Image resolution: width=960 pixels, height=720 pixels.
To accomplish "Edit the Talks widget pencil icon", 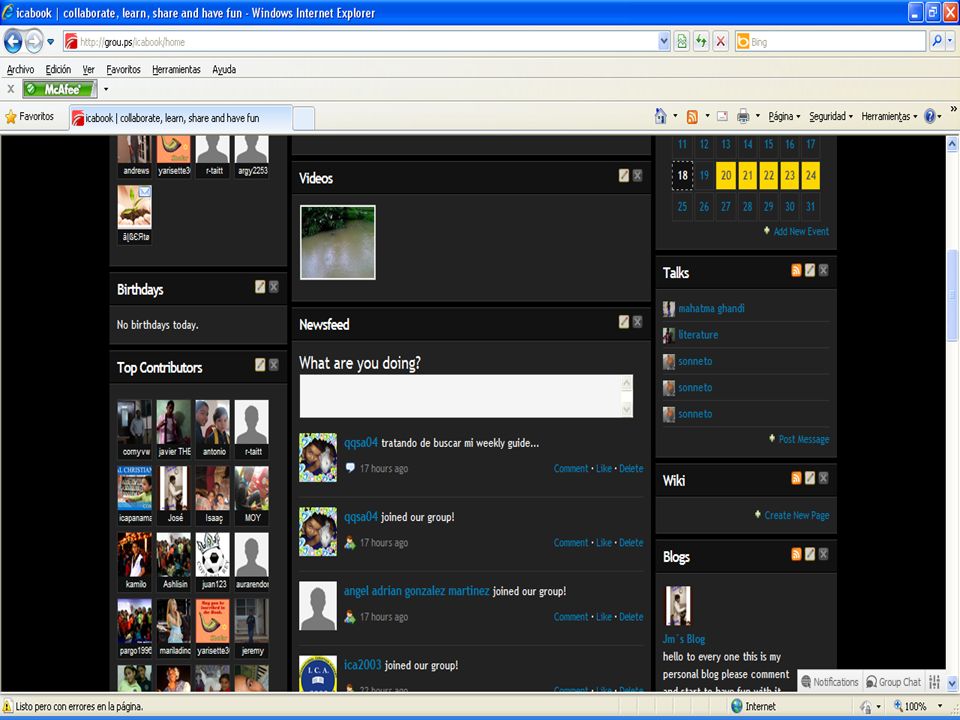I will point(810,270).
